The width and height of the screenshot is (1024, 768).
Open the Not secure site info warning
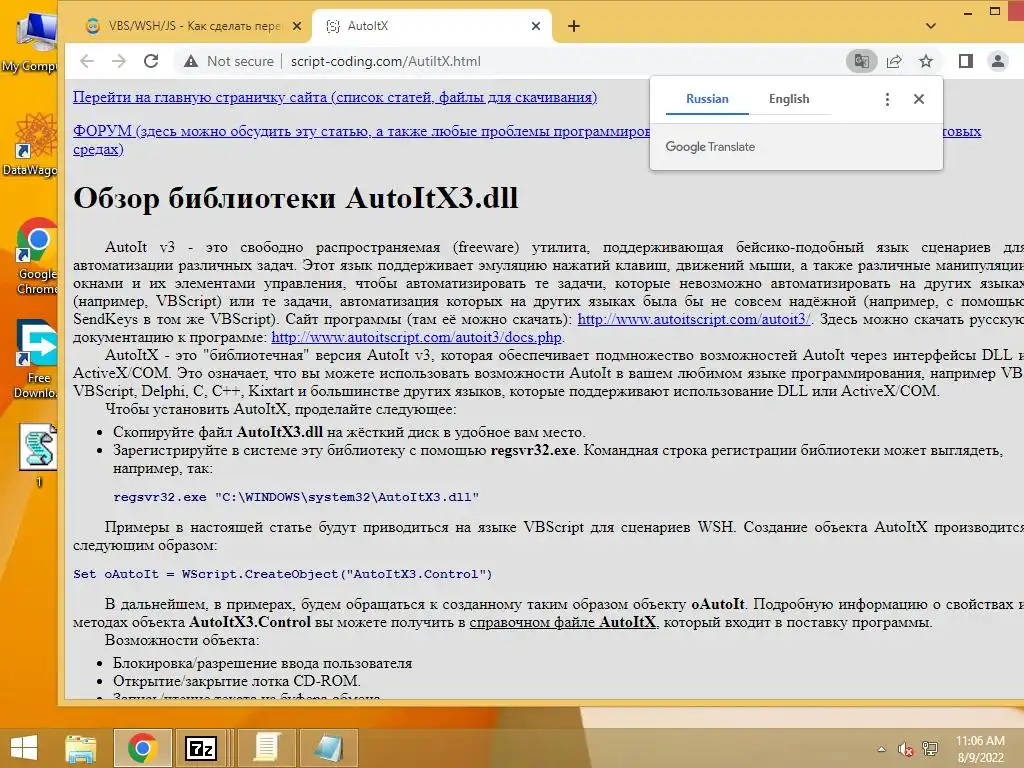coord(229,61)
